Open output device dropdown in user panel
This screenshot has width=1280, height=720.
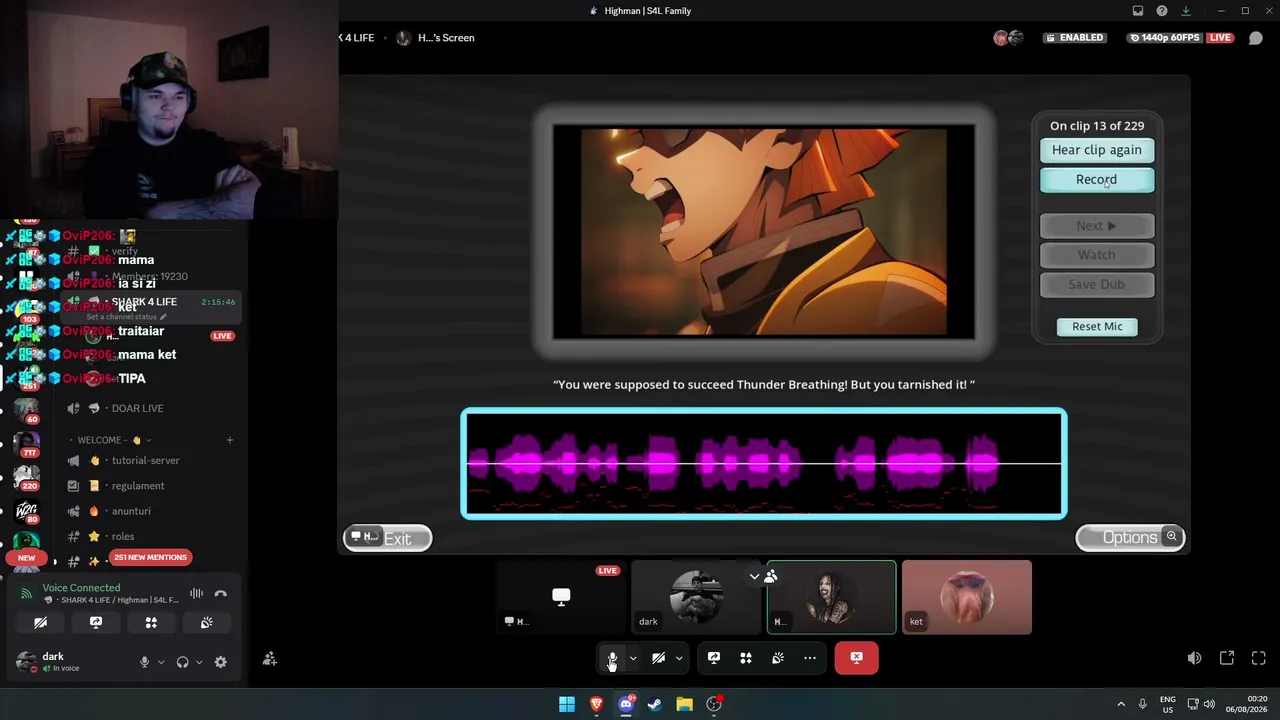tap(198, 662)
